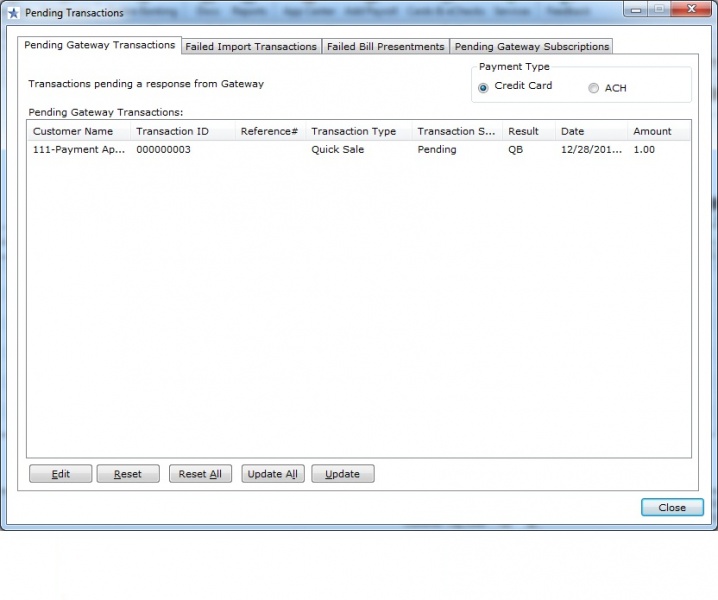Open the Failed Bill Presentments tab
The image size is (718, 600).
[x=386, y=46]
